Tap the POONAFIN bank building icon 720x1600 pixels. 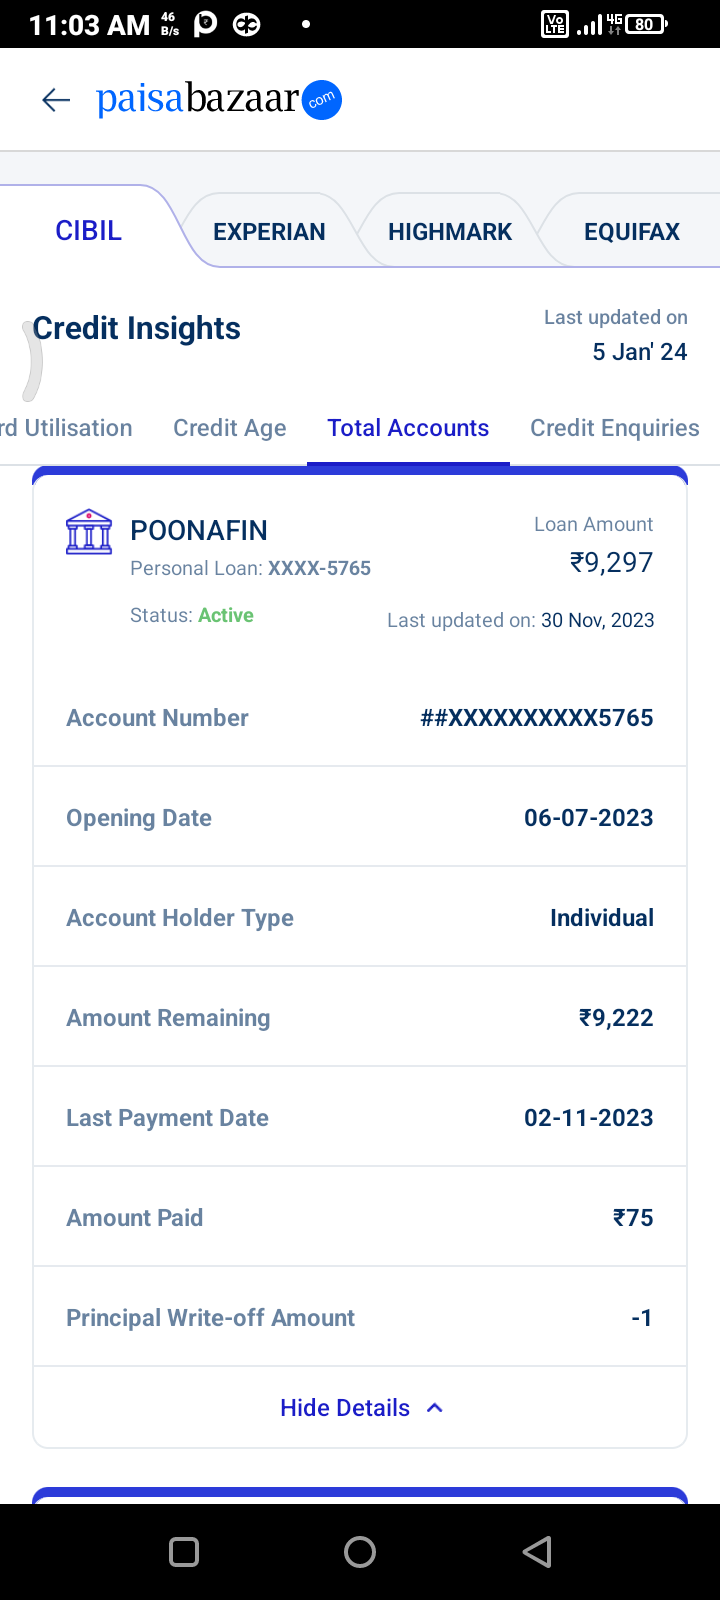[x=89, y=531]
